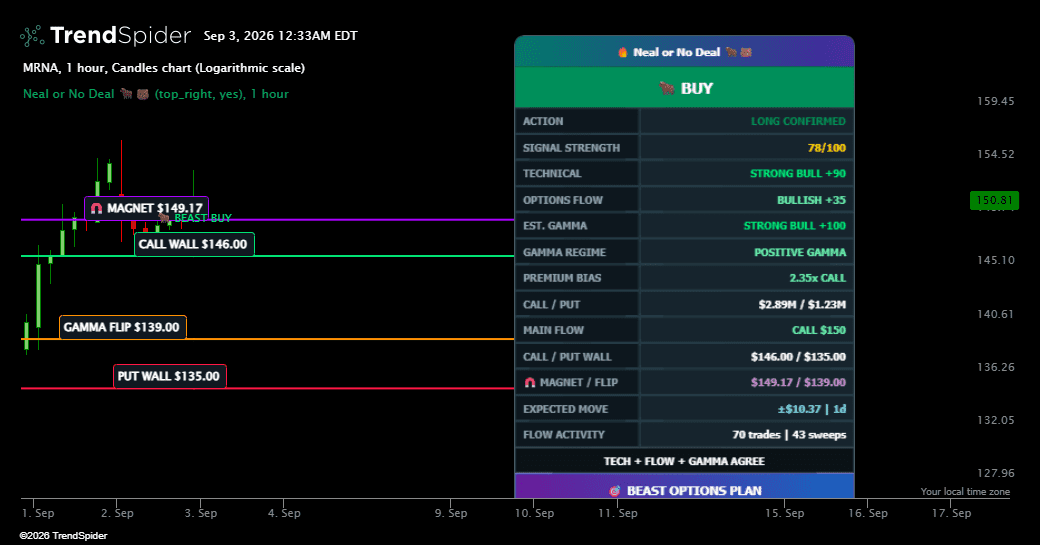Click the '78/100' signal strength value
Screen dimensions: 1040x545
(826, 148)
